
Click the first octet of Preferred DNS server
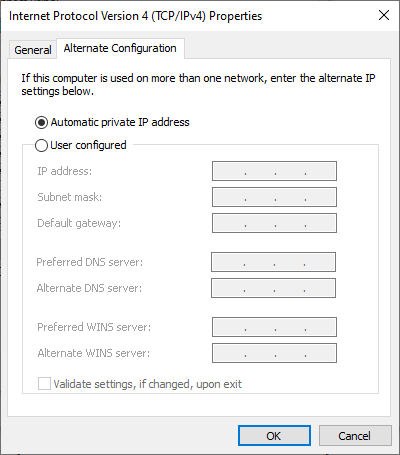pyautogui.click(x=228, y=262)
